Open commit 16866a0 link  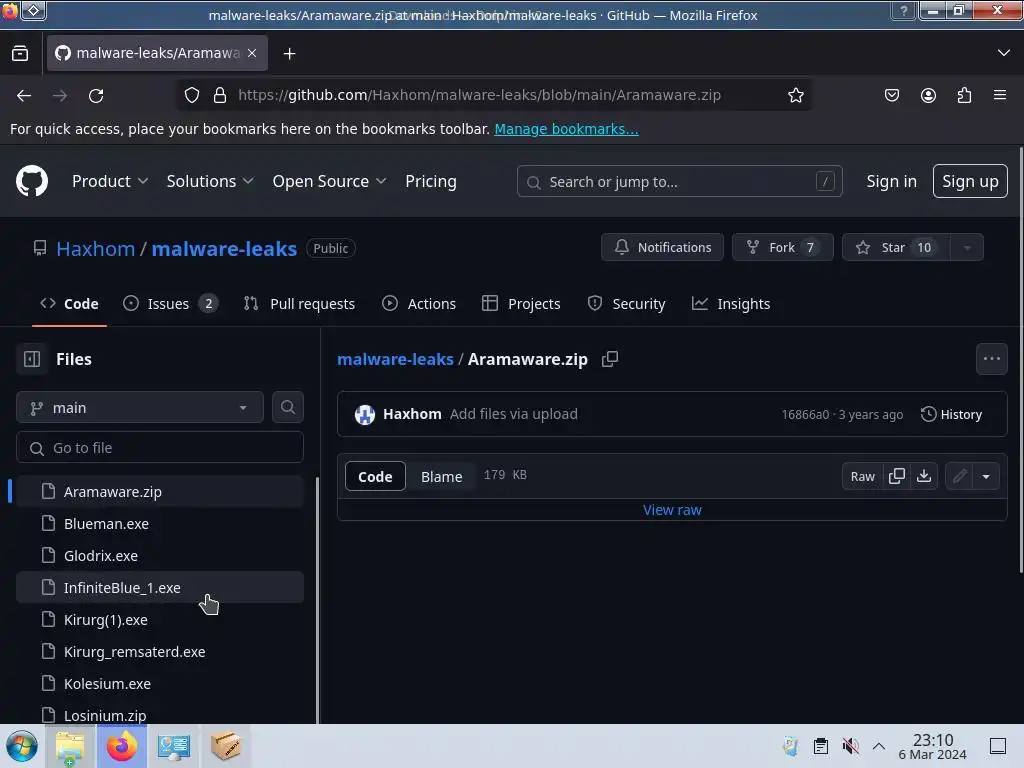tap(805, 415)
